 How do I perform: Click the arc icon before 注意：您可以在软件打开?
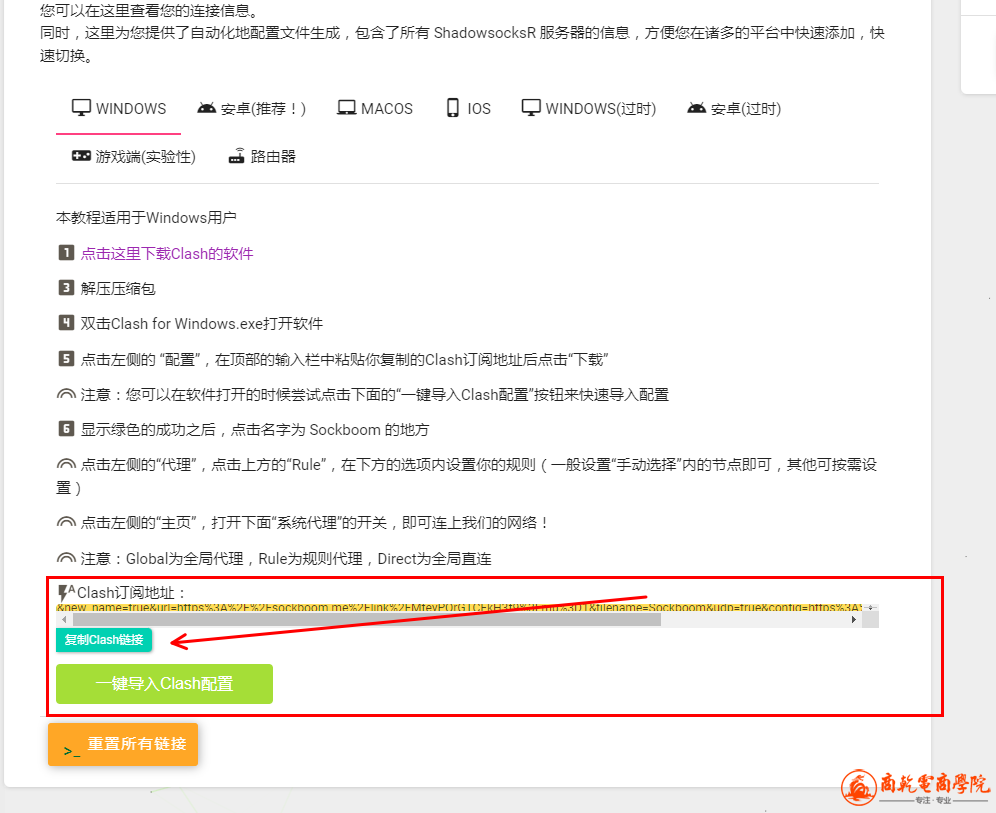point(67,394)
